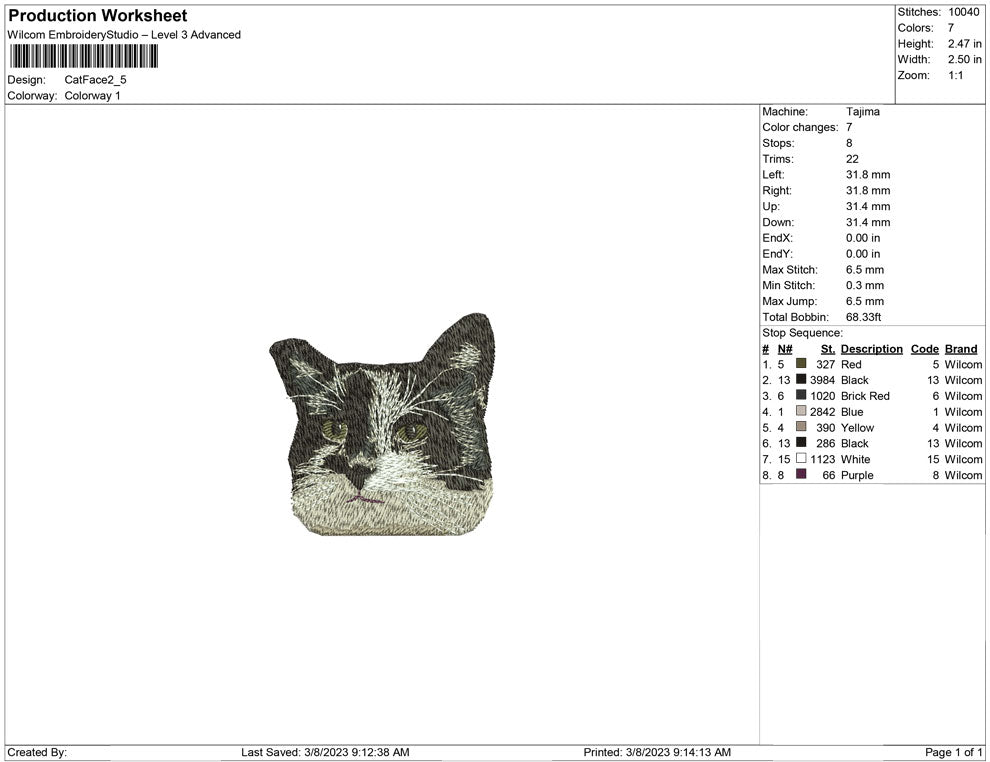
Task: Select the Colorway 1 label
Action: pos(93,96)
